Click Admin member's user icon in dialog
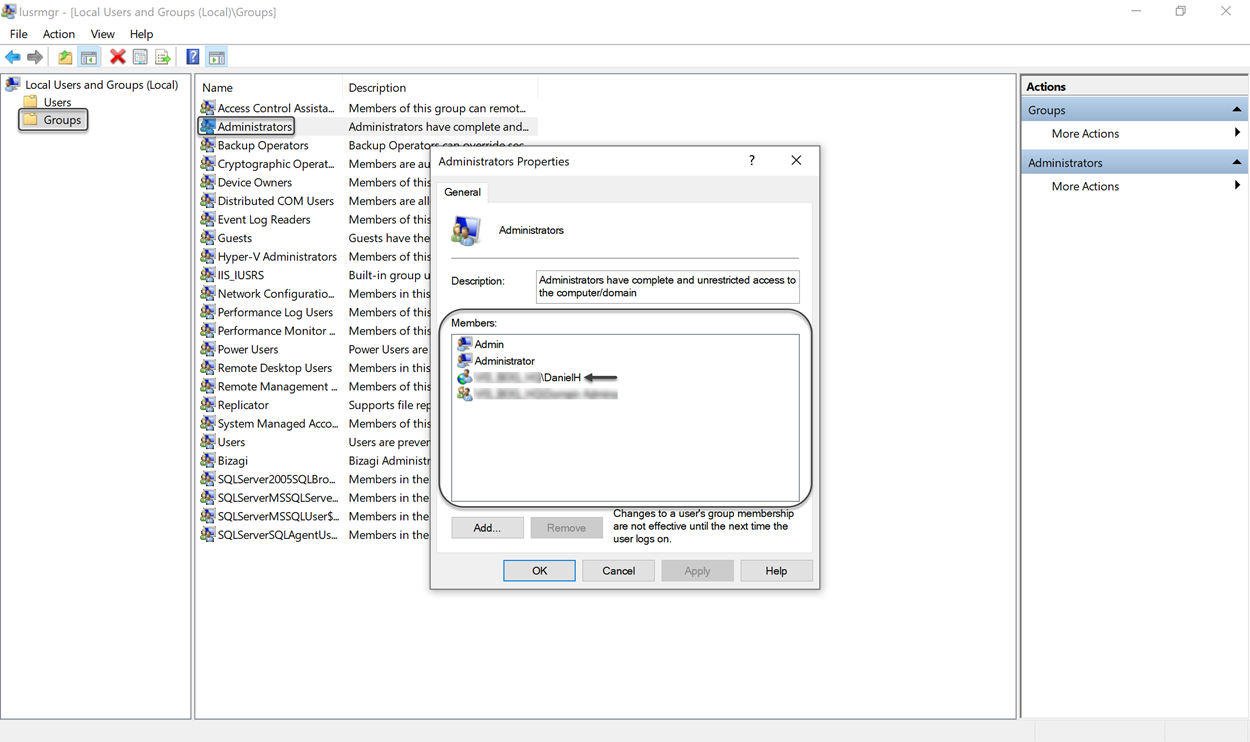1250x742 pixels. coord(464,344)
